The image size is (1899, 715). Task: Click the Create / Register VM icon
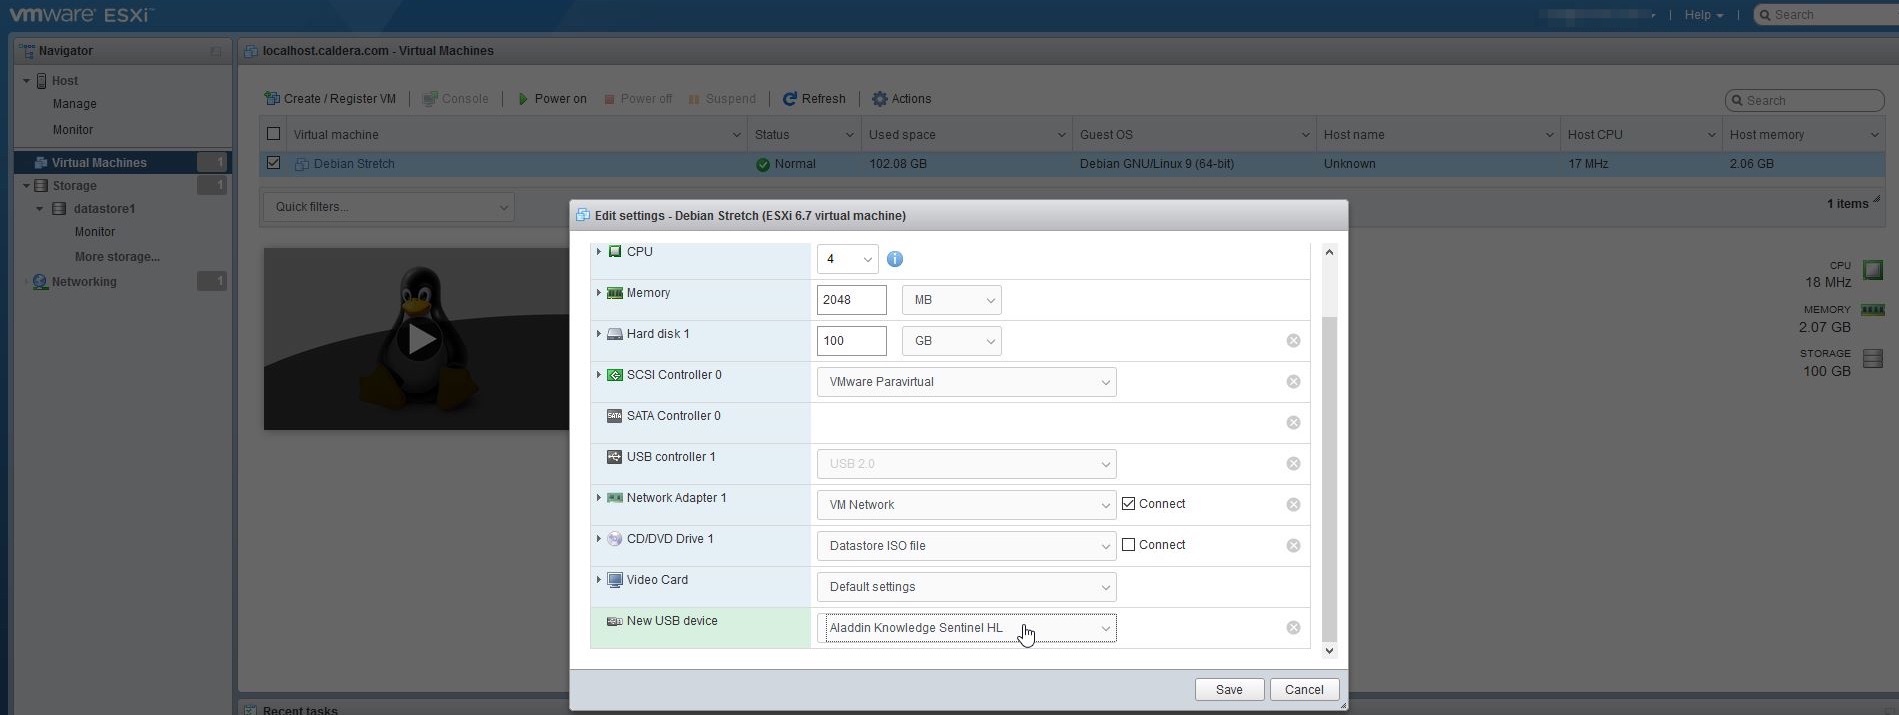point(272,99)
